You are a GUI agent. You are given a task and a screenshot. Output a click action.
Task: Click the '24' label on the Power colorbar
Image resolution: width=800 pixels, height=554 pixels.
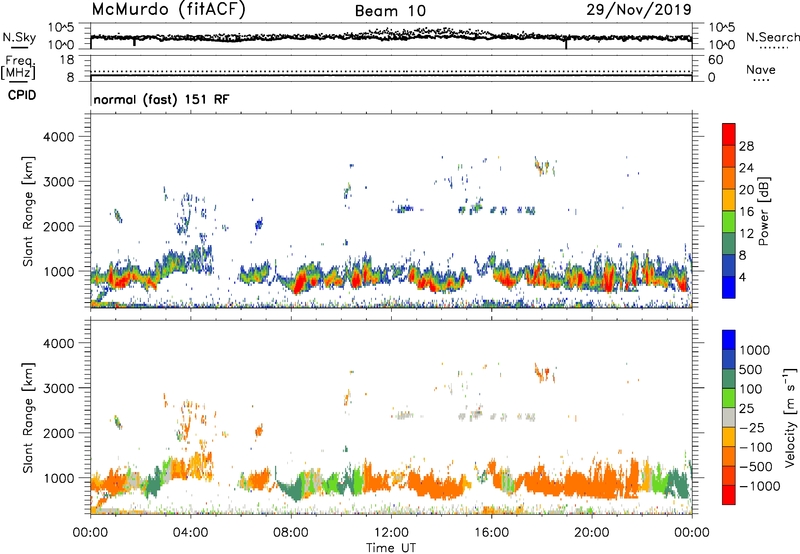pyautogui.click(x=746, y=168)
